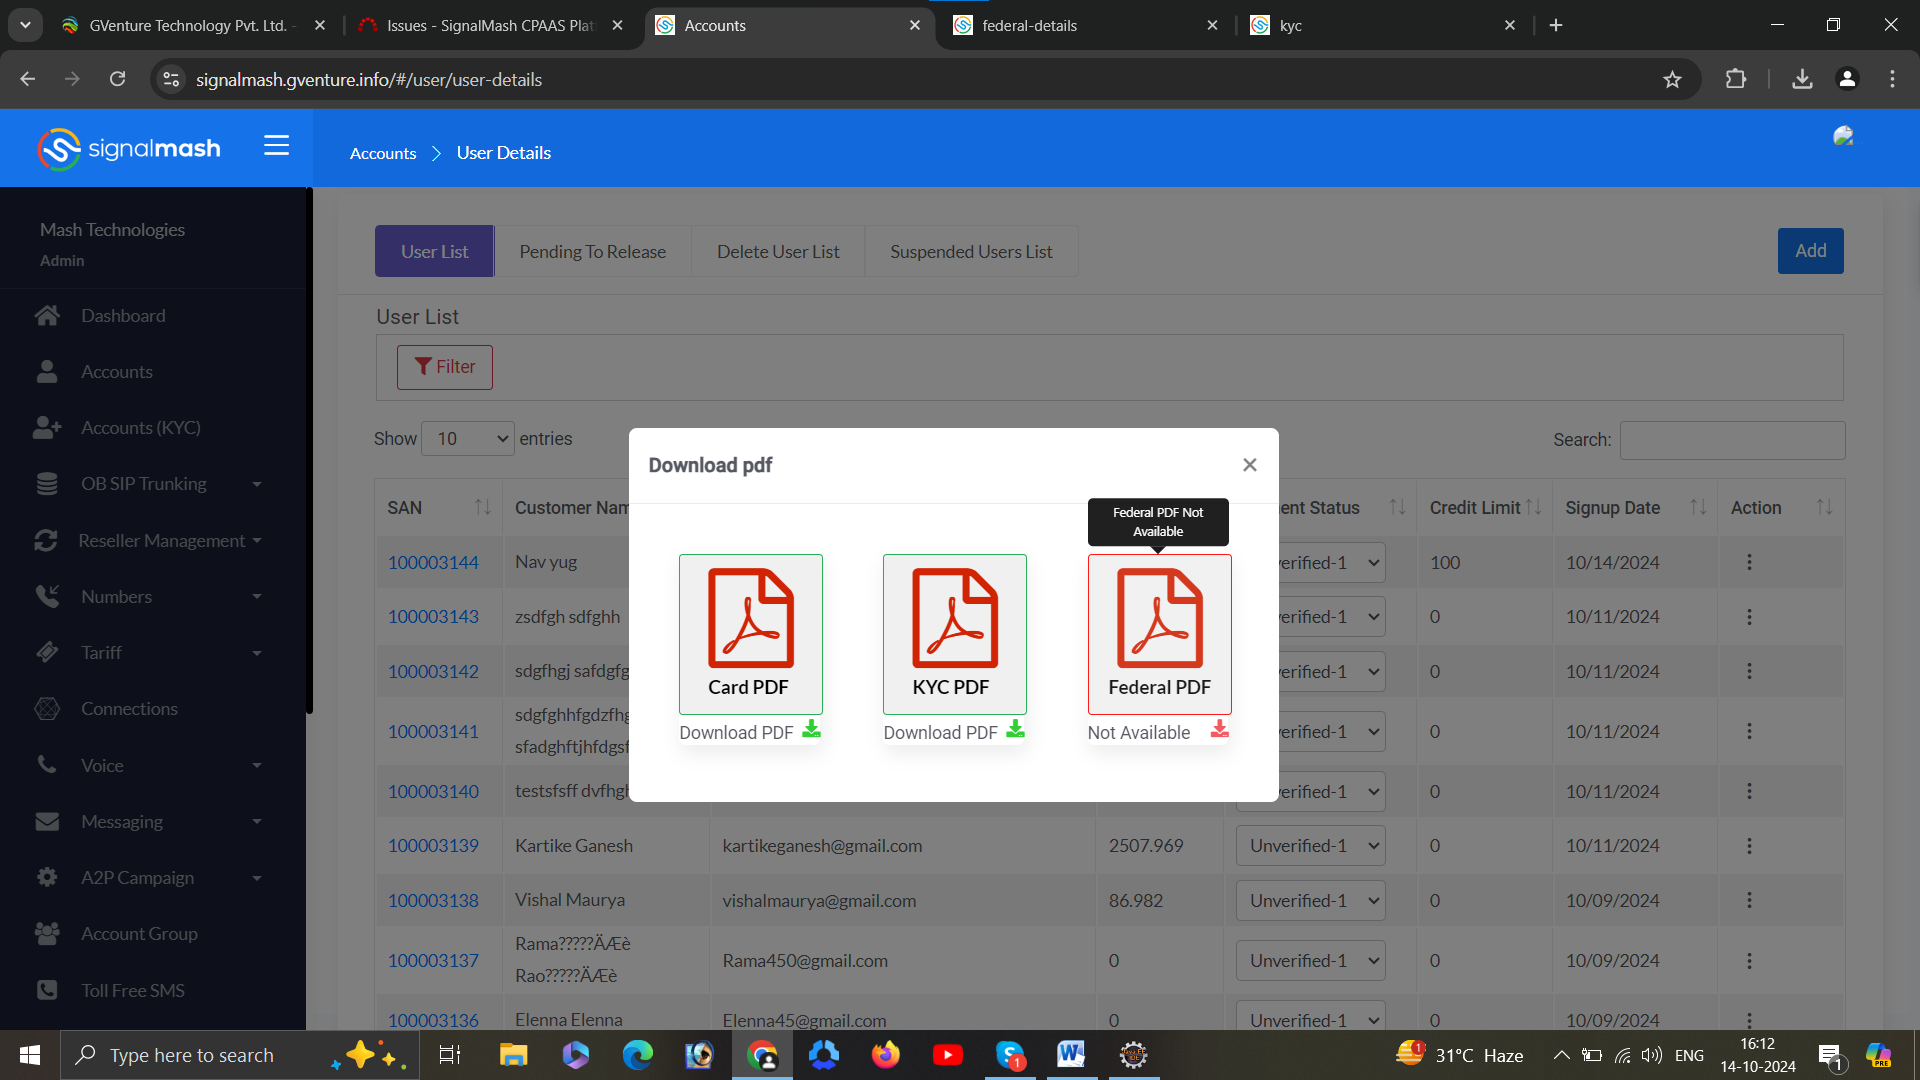Open the Show entries count dropdown

(x=467, y=439)
